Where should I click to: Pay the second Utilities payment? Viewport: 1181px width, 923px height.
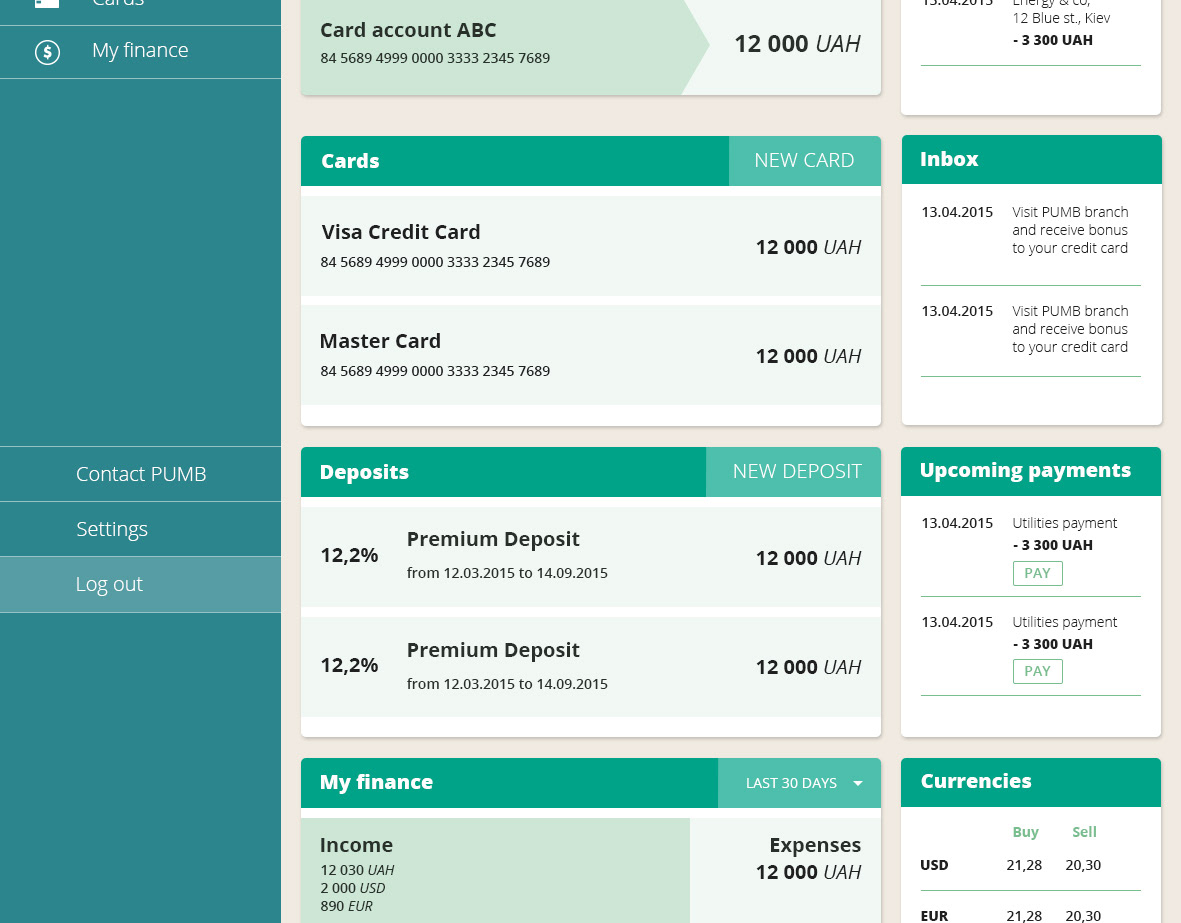click(x=1037, y=672)
